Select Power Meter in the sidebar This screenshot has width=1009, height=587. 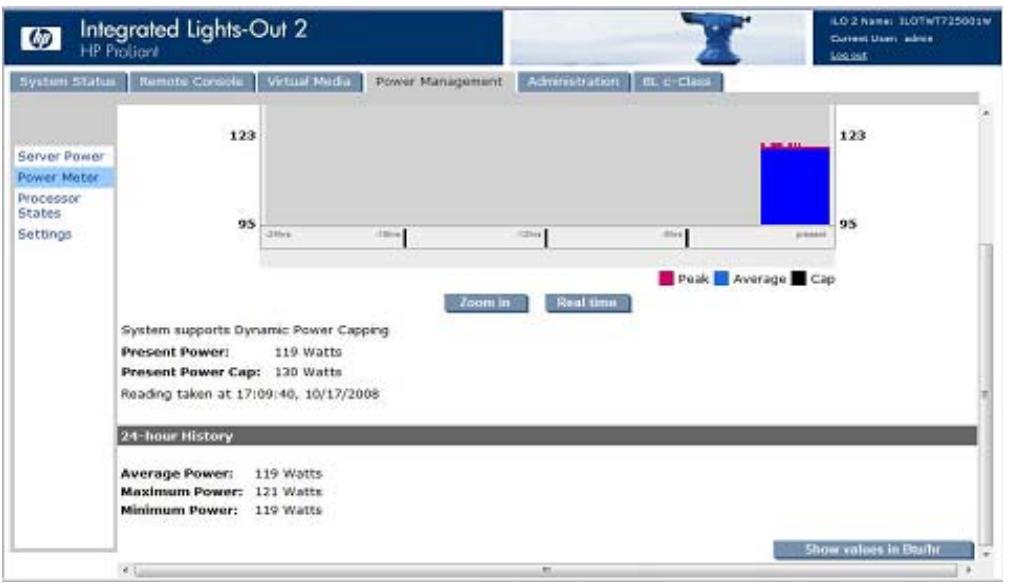63,178
